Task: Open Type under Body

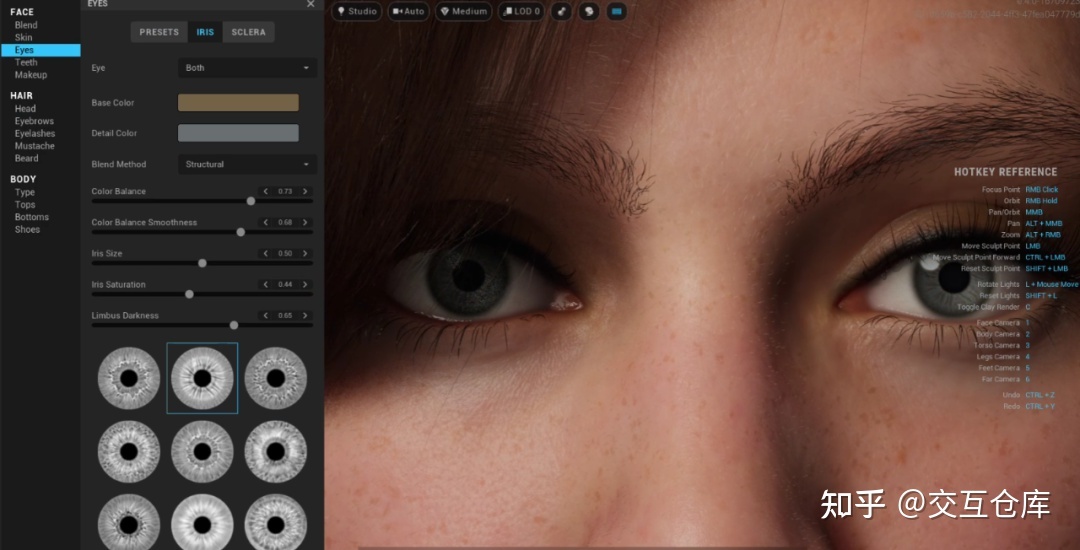Action: pyautogui.click(x=25, y=192)
